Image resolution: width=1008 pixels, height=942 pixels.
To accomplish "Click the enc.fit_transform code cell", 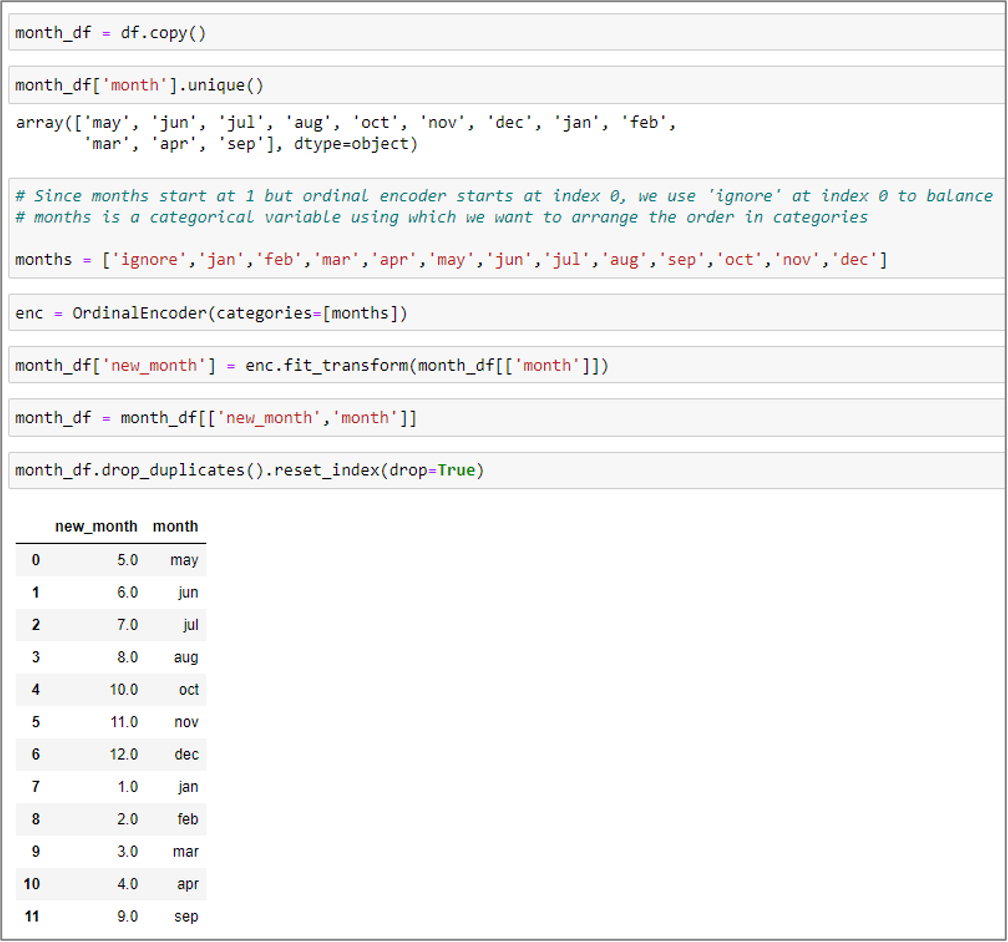I will tap(500, 365).
